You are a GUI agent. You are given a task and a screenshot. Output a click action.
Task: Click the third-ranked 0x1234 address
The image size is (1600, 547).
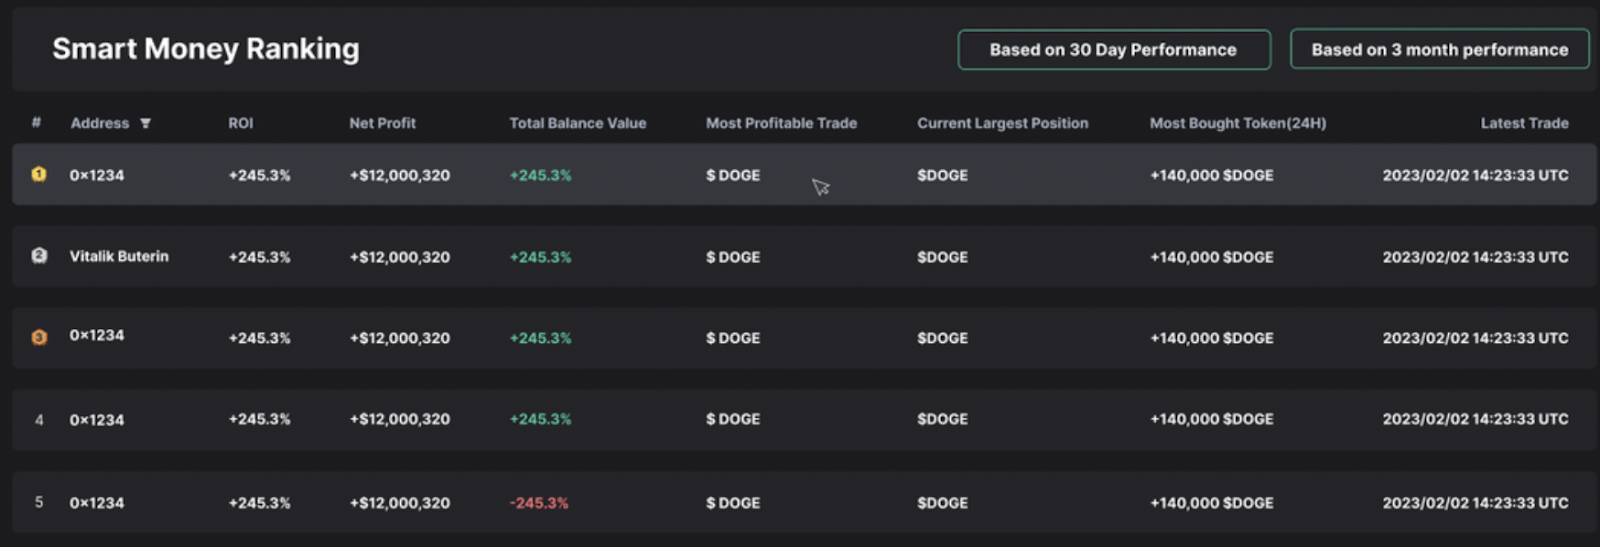tap(97, 335)
